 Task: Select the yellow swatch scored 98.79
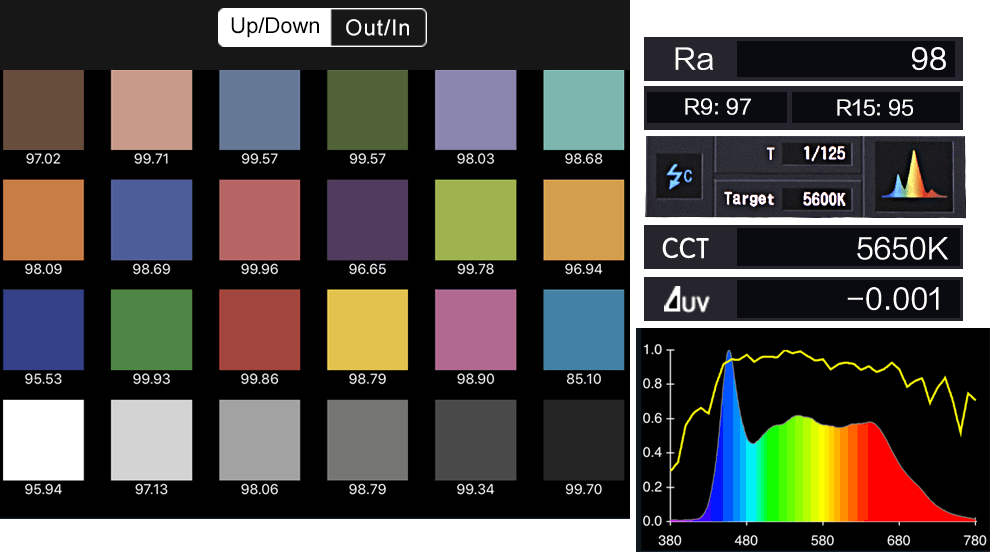pos(367,330)
